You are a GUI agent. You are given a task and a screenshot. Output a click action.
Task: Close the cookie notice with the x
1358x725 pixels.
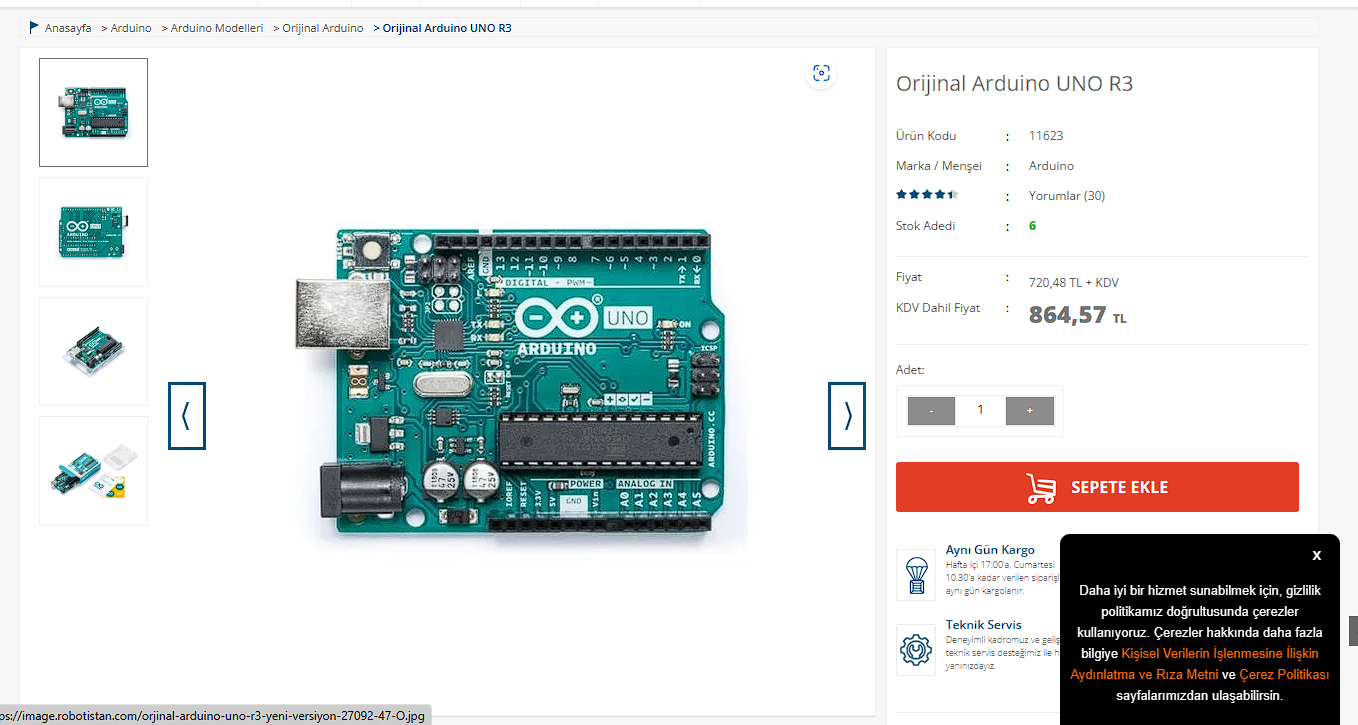coord(1317,555)
